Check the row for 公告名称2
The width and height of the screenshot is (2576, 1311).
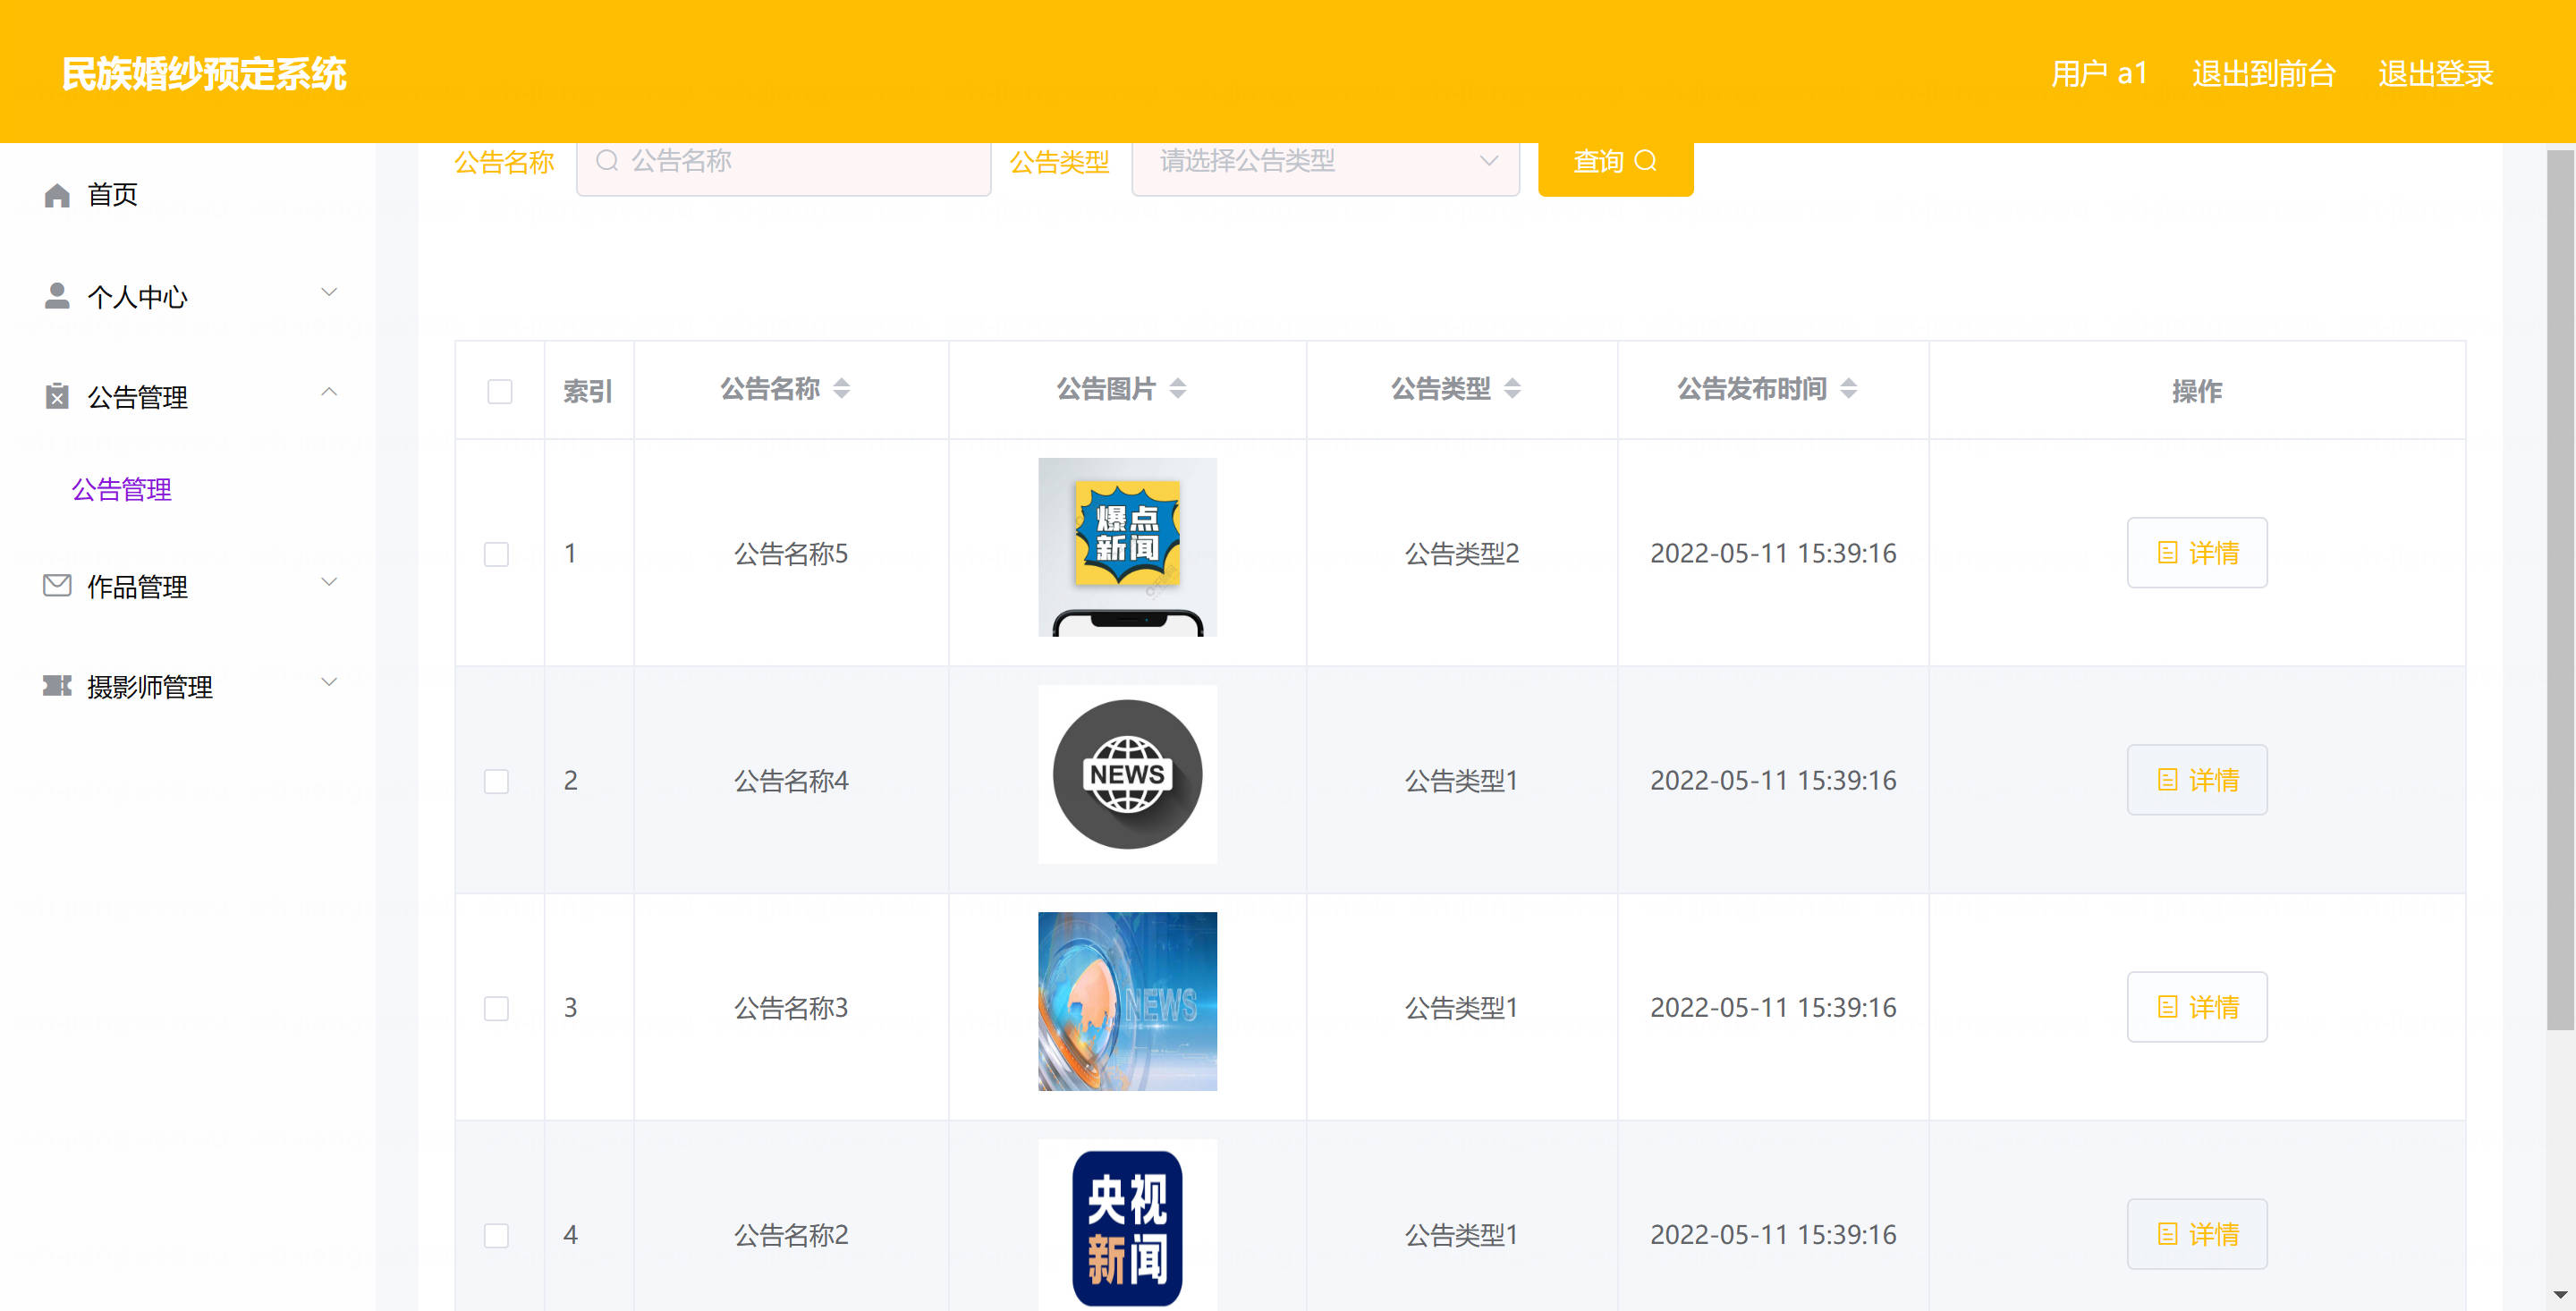tap(496, 1235)
